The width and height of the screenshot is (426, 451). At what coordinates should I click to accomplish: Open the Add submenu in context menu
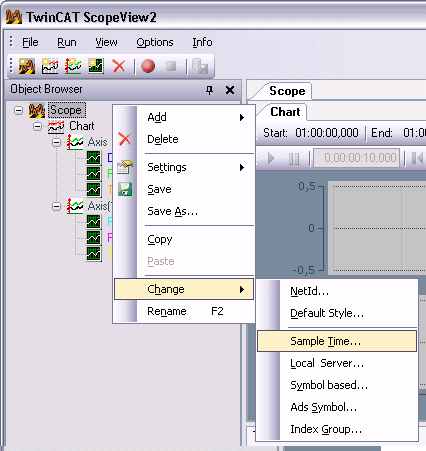(x=184, y=117)
